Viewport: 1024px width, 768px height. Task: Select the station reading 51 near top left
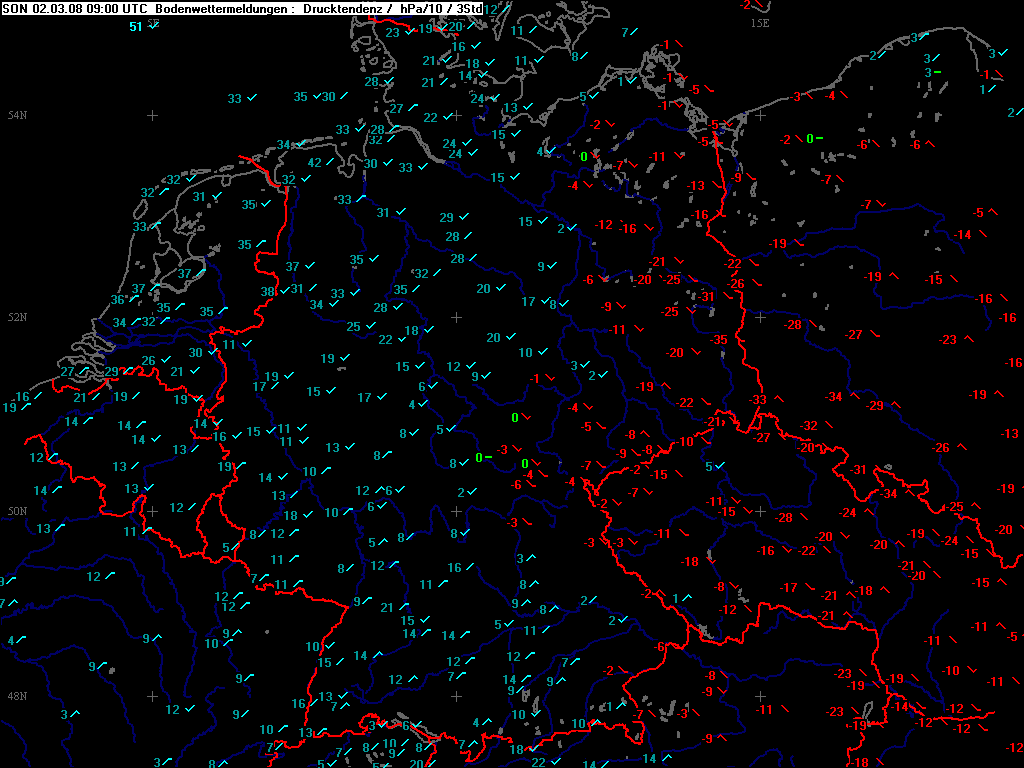136,27
